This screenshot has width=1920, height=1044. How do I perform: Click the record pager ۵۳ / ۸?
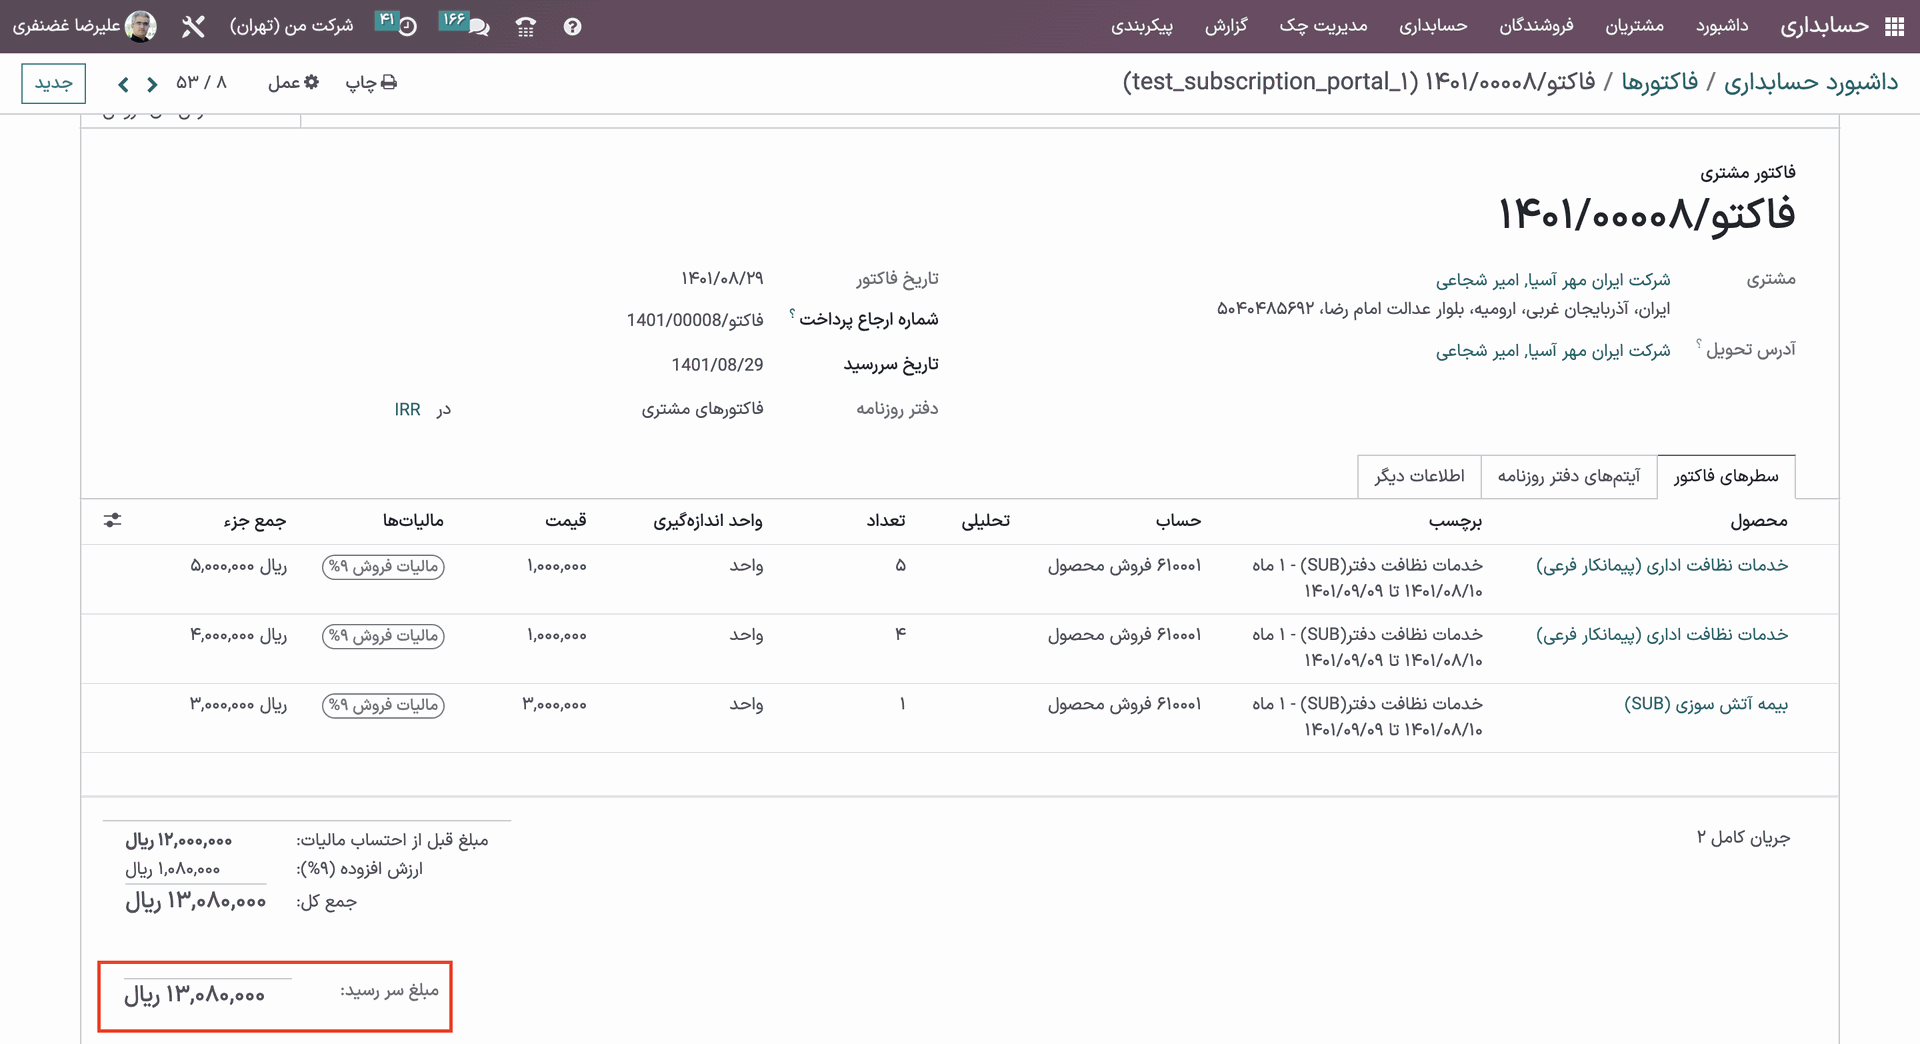(x=202, y=83)
